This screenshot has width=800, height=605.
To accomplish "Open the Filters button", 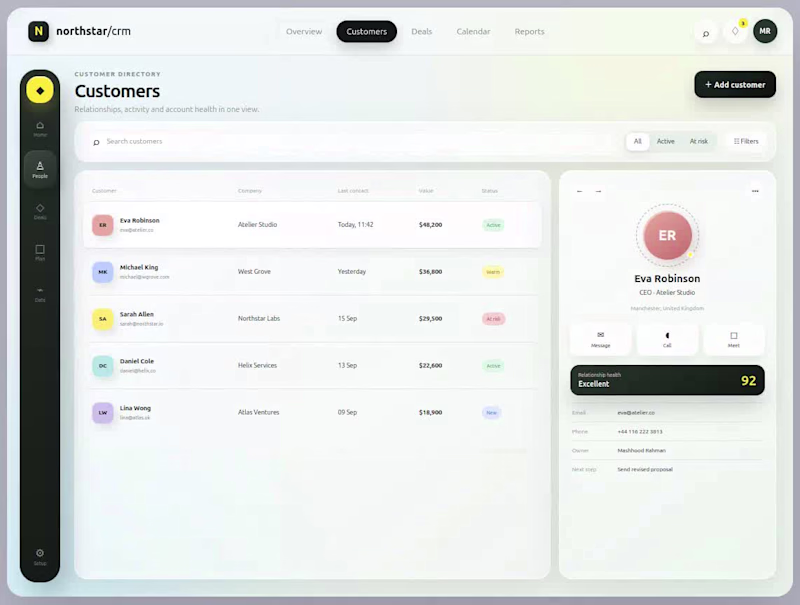I will point(746,141).
